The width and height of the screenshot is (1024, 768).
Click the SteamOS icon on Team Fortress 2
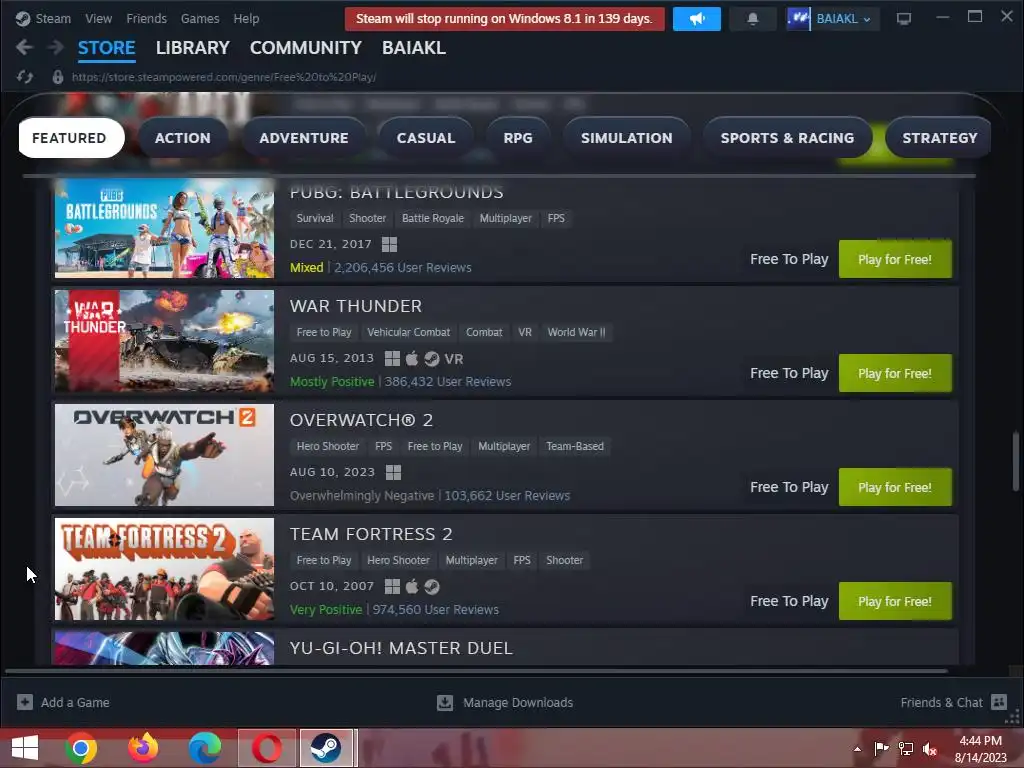[432, 586]
